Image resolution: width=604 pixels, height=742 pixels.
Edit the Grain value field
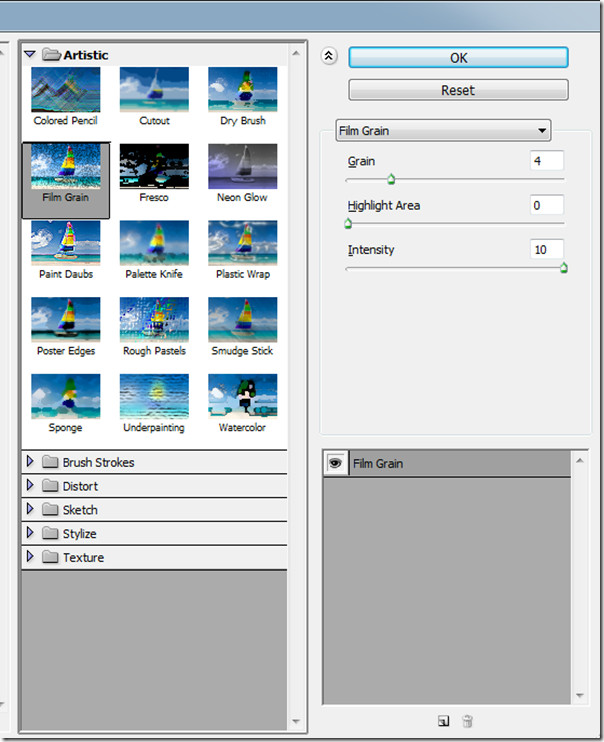(547, 161)
